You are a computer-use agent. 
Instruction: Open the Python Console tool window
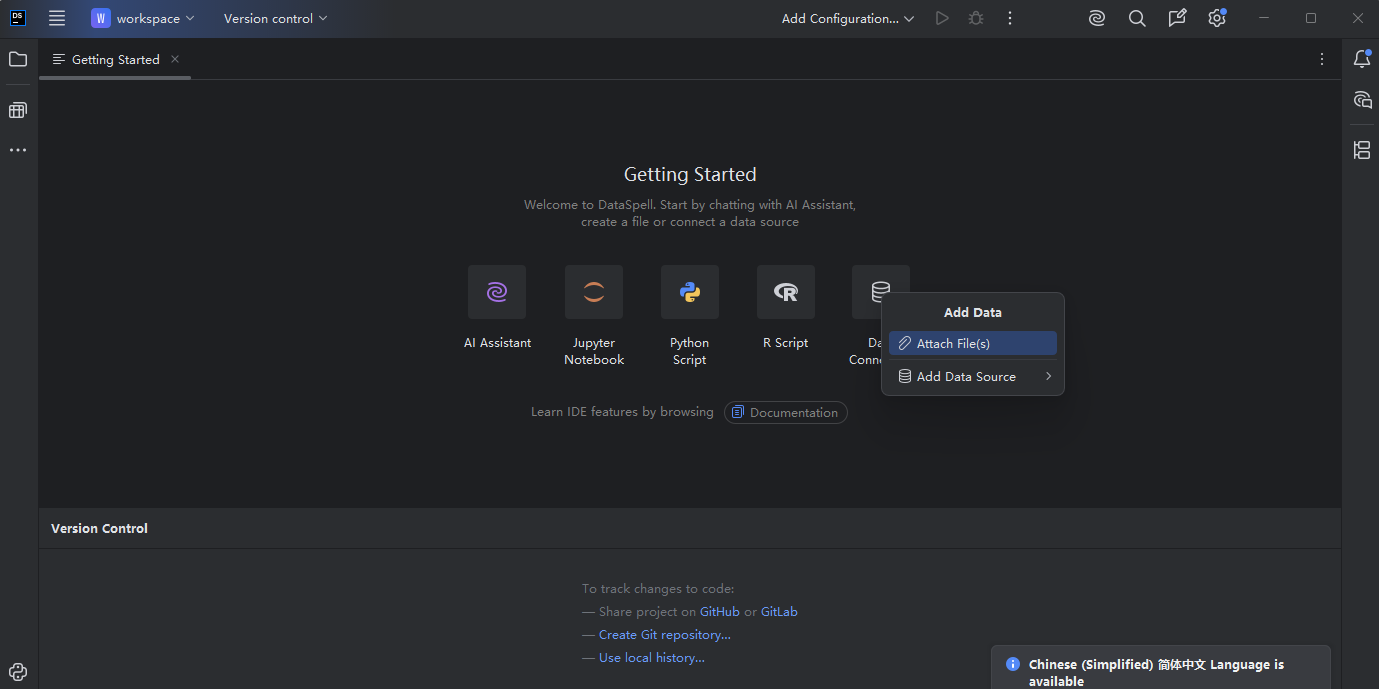coord(18,672)
